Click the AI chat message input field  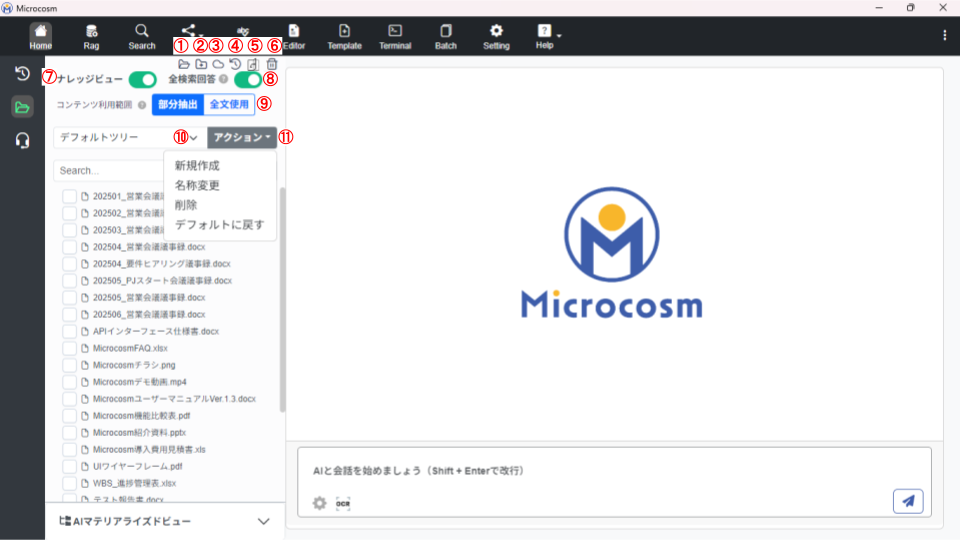608,471
